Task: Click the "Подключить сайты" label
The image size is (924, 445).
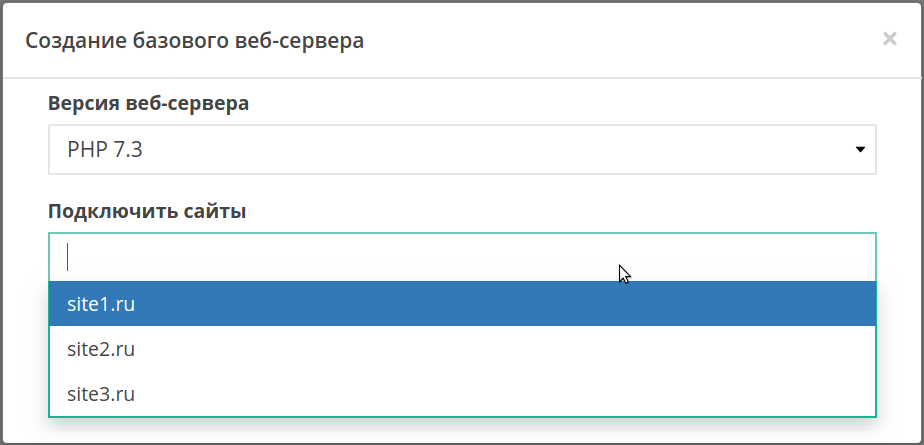Action: point(146,211)
